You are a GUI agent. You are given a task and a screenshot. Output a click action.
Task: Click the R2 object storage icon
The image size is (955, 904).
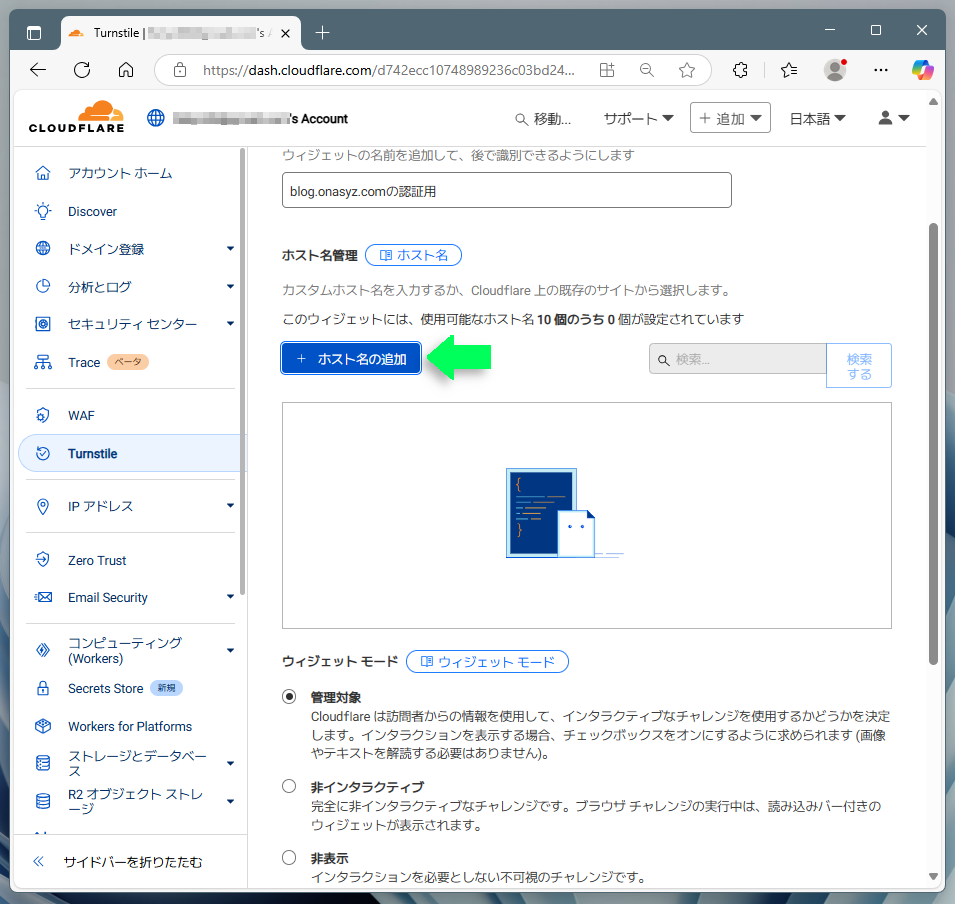[x=43, y=801]
